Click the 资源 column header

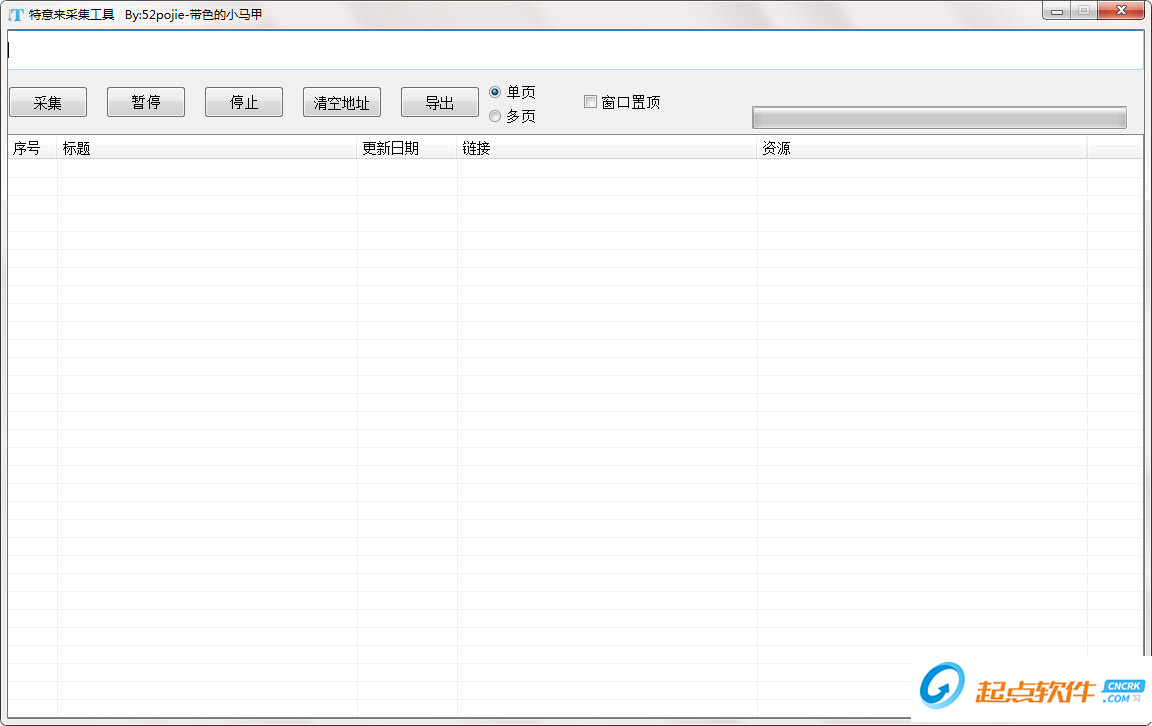[x=778, y=147]
